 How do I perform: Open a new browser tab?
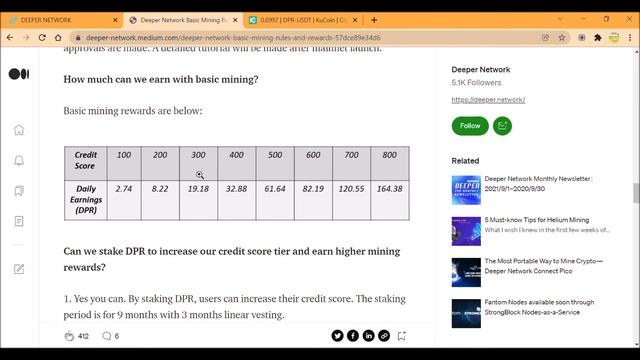coord(374,20)
